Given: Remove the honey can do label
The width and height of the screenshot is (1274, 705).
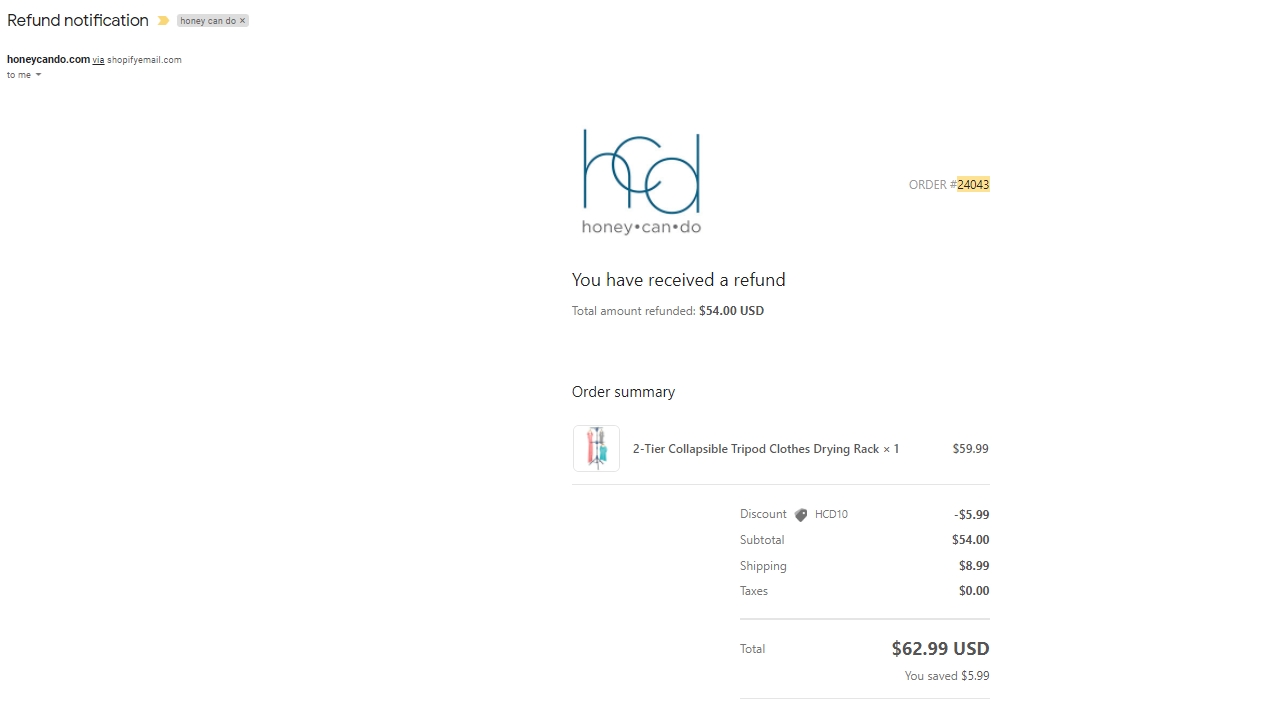Looking at the screenshot, I should 242,21.
